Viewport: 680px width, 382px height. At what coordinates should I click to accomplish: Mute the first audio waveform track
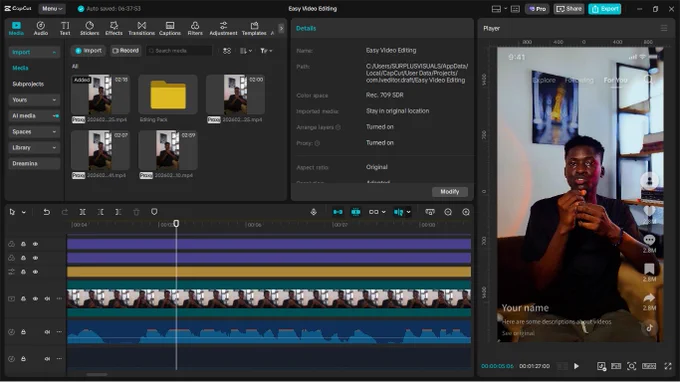tap(47, 332)
